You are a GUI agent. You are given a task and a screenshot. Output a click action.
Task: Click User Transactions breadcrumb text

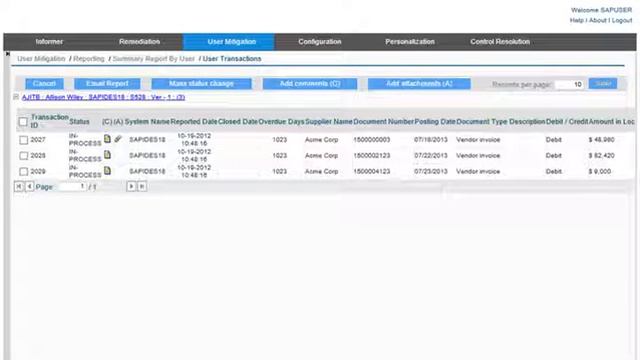232,59
